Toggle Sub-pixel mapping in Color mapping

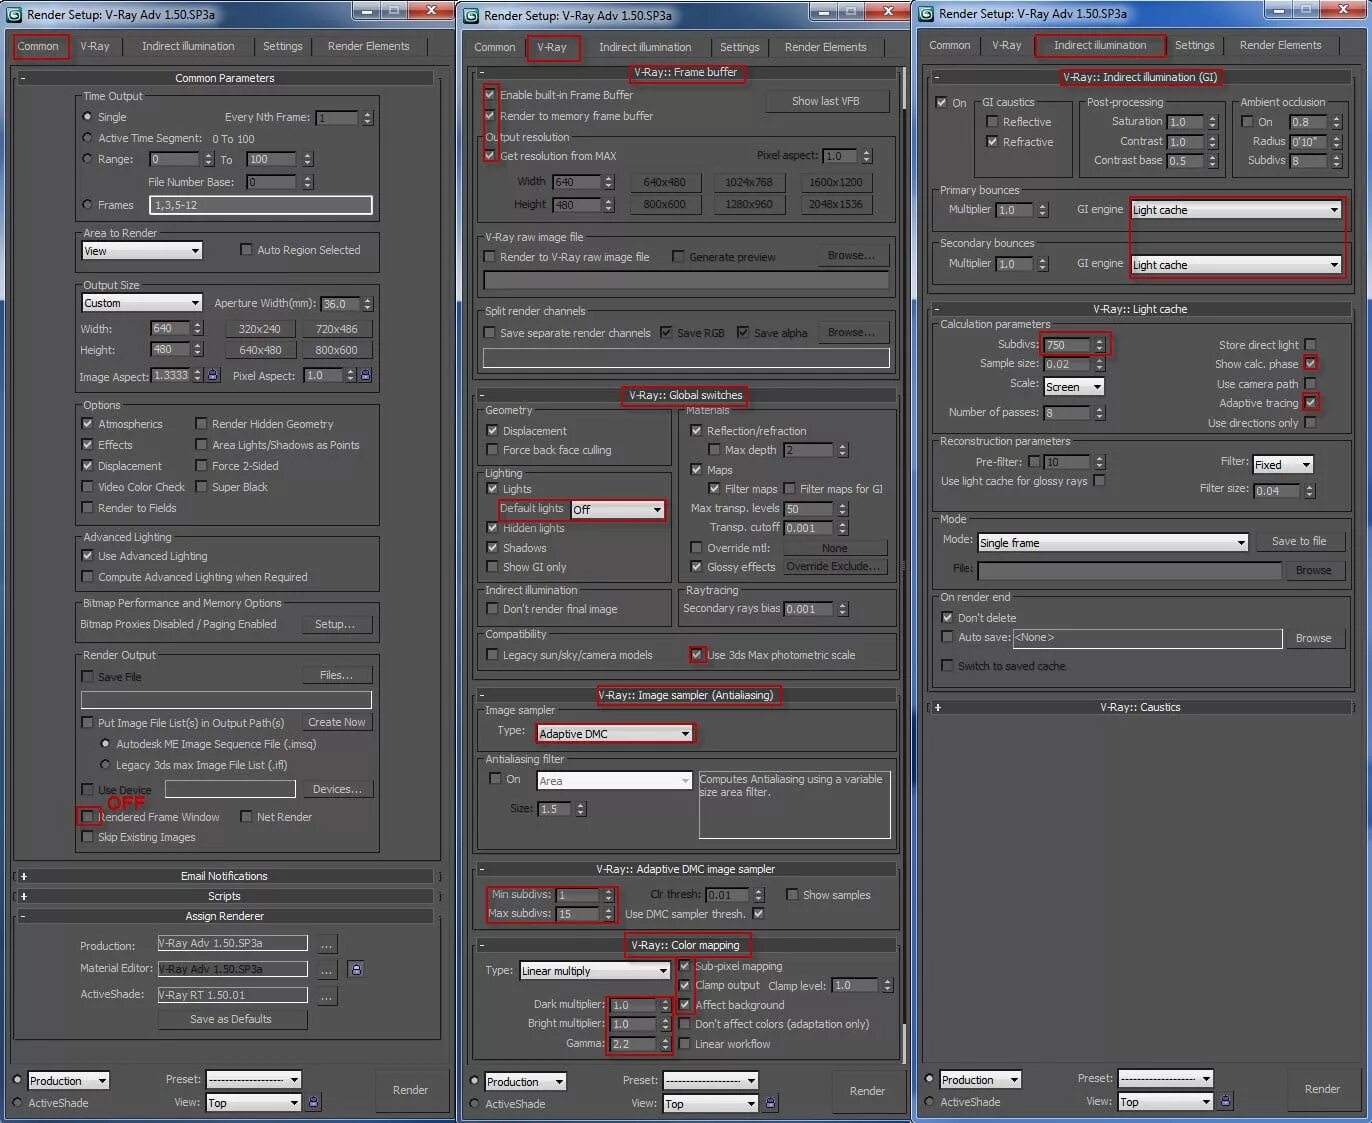click(685, 966)
